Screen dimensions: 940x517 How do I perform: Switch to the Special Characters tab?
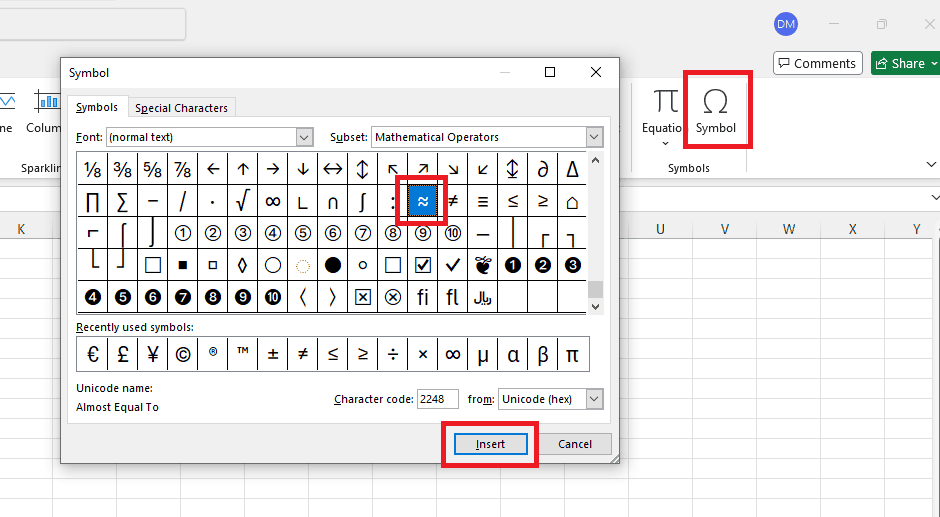(x=181, y=108)
